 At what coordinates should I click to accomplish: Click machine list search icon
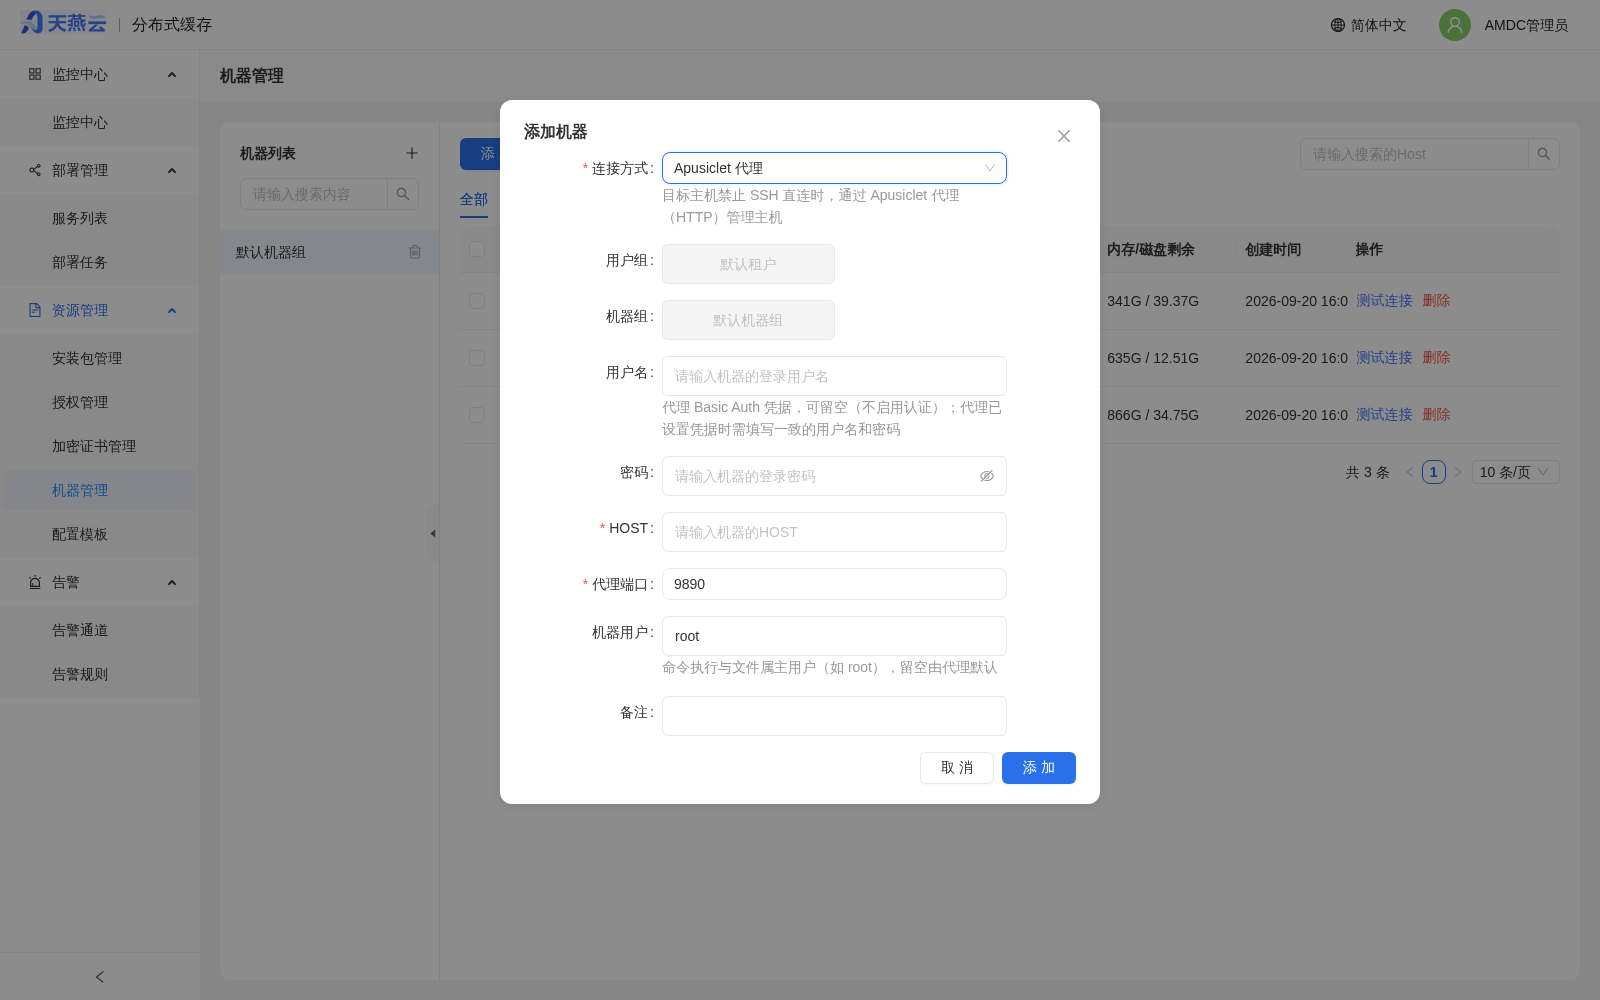(x=403, y=194)
